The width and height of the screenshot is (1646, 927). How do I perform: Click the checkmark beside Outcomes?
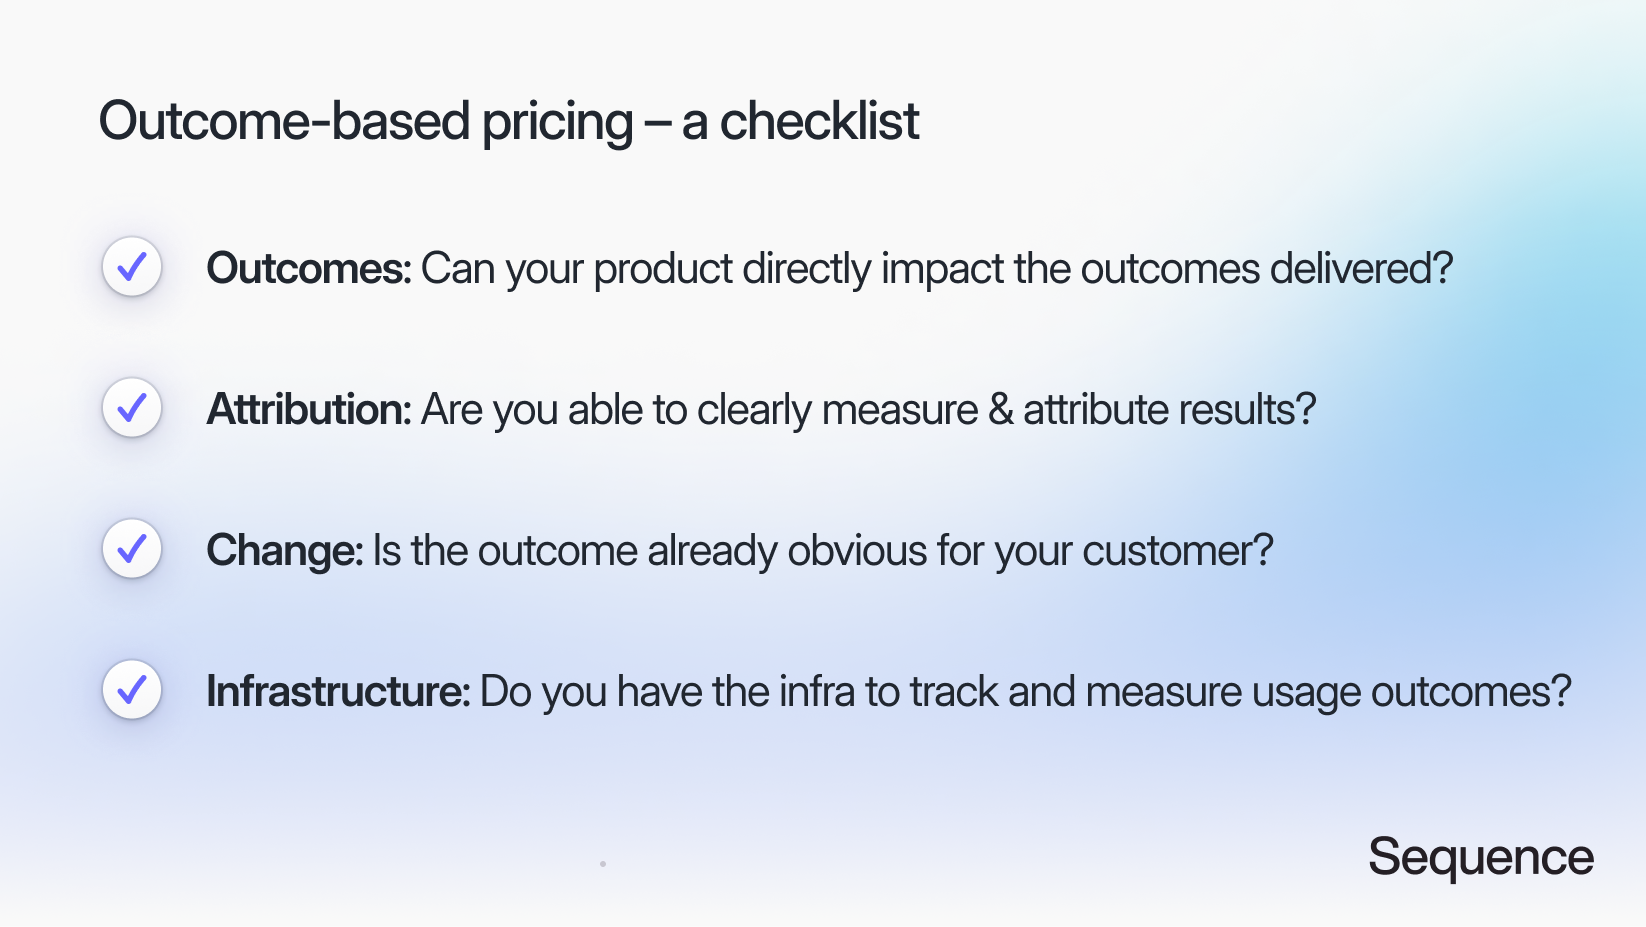pos(132,267)
